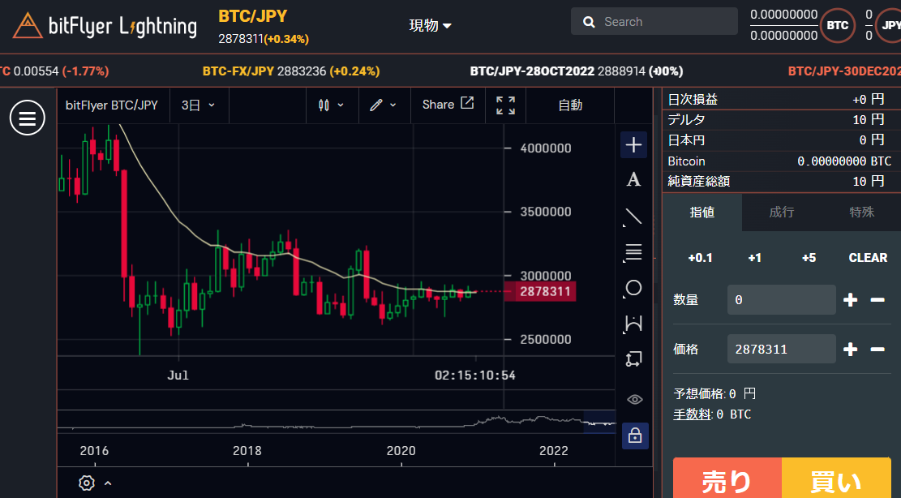This screenshot has height=498, width=901.
Task: Add +1 to quantity
Action: [x=754, y=258]
